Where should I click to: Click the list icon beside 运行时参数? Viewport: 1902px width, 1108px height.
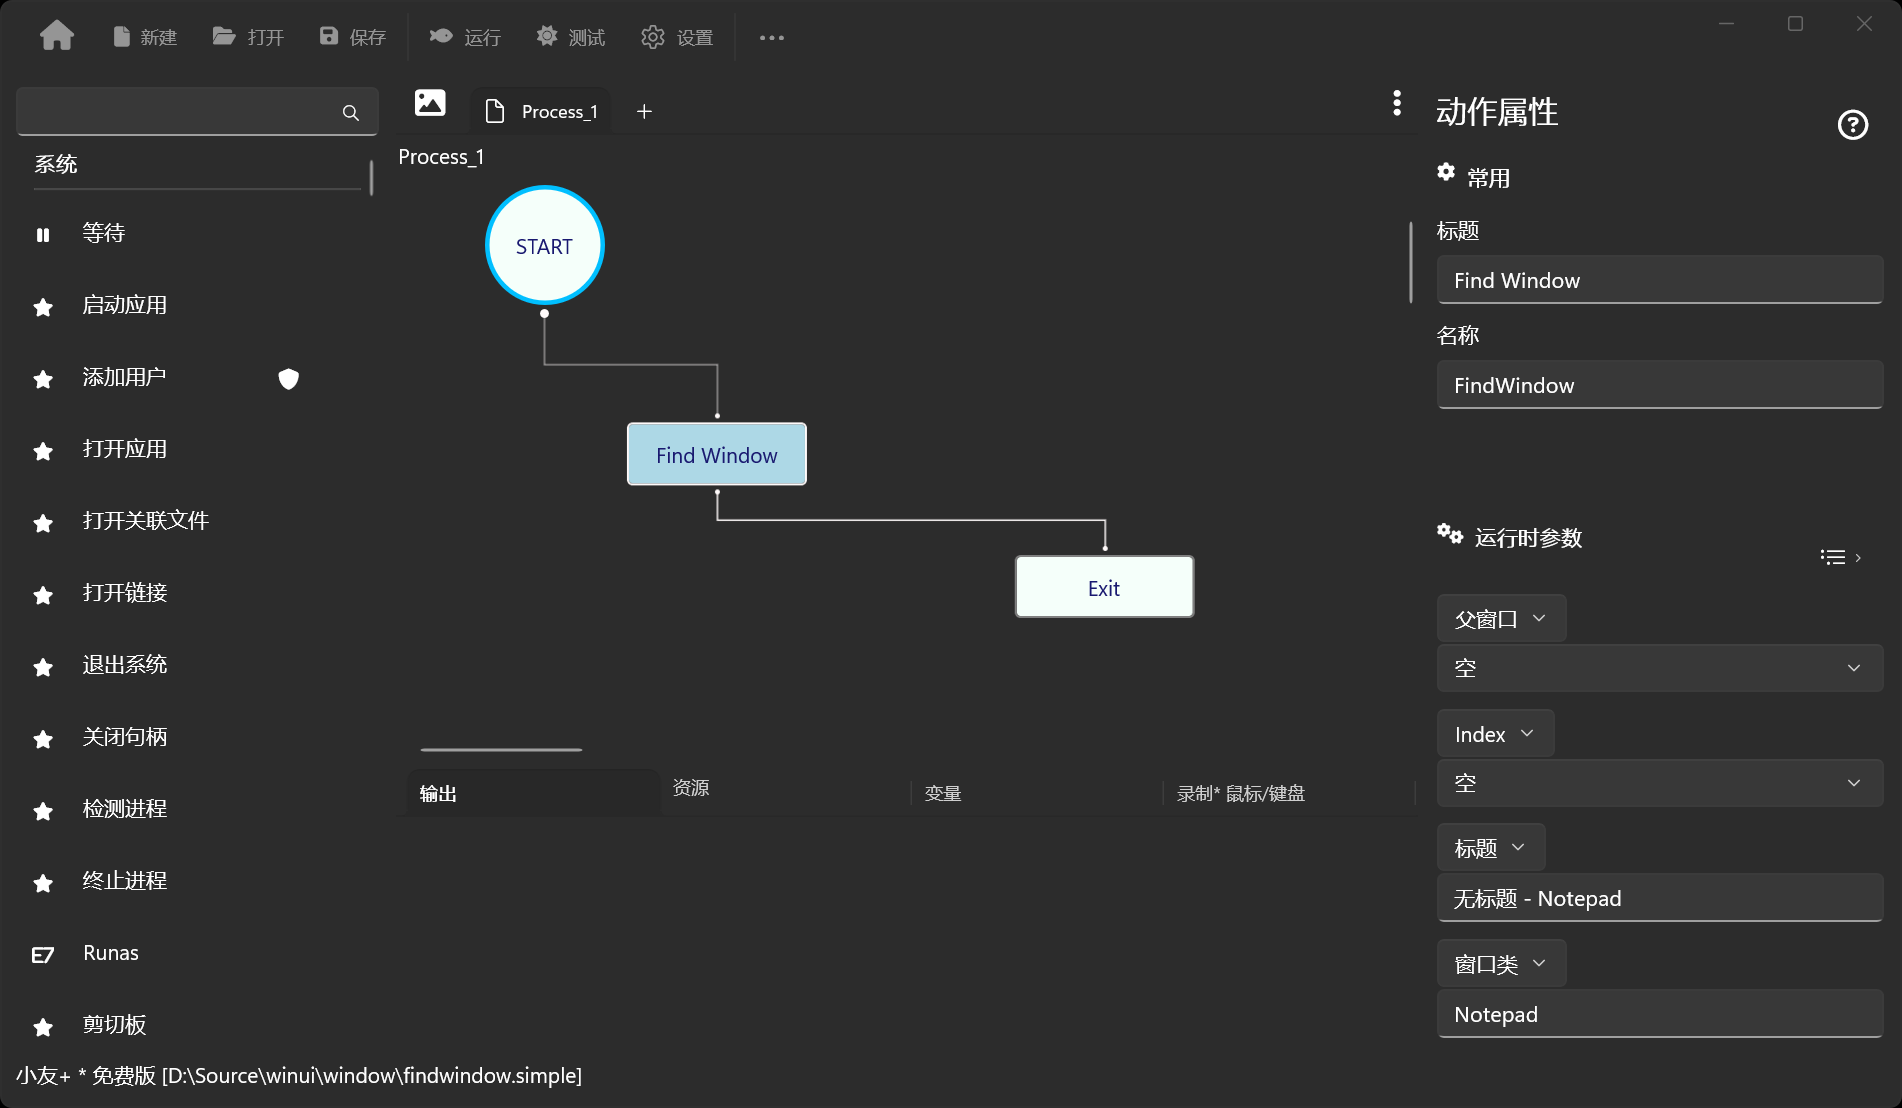(1833, 557)
